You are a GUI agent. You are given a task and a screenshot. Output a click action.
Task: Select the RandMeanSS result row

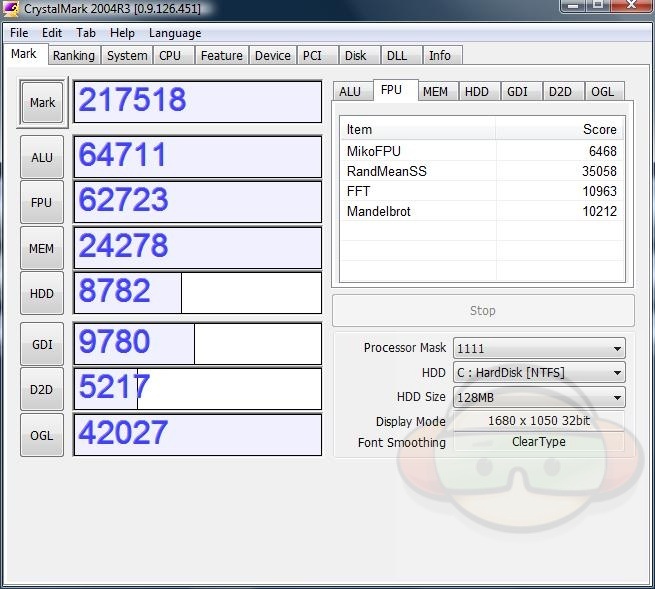pyautogui.click(x=481, y=171)
